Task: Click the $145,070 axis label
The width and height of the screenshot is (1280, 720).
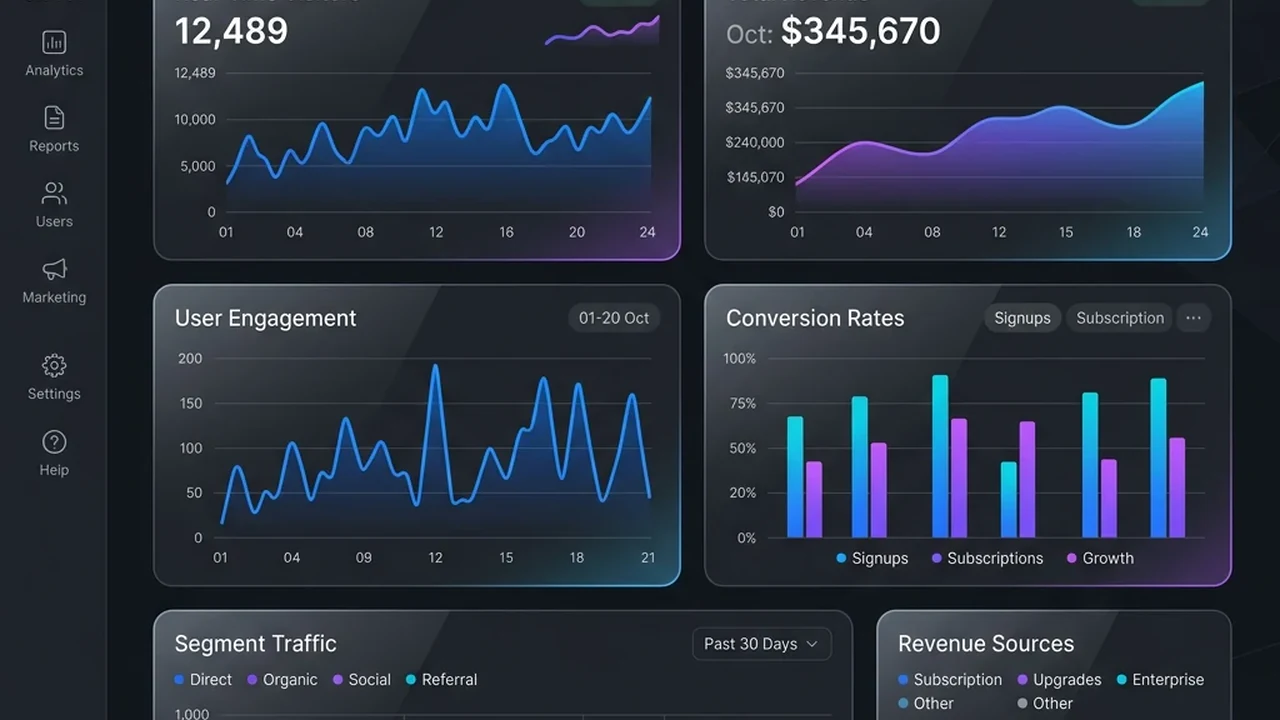Action: click(x=755, y=177)
